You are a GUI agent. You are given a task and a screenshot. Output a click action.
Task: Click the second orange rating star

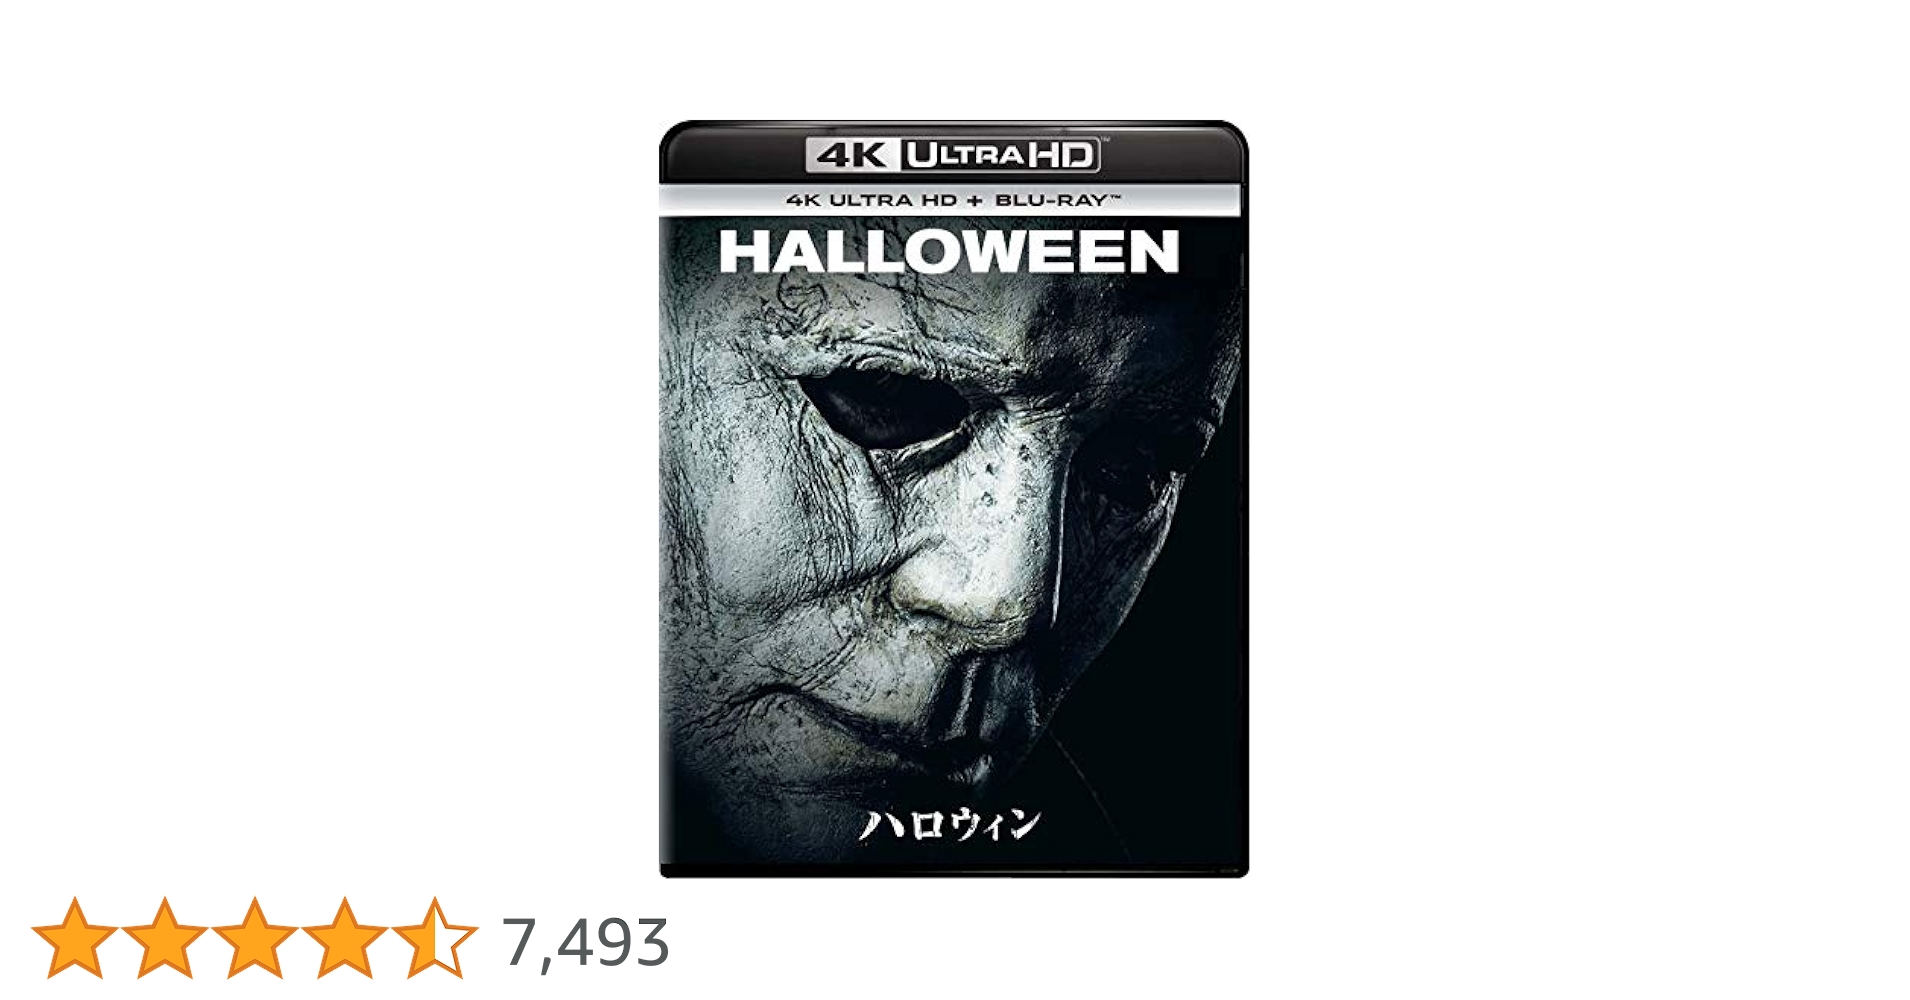point(165,938)
